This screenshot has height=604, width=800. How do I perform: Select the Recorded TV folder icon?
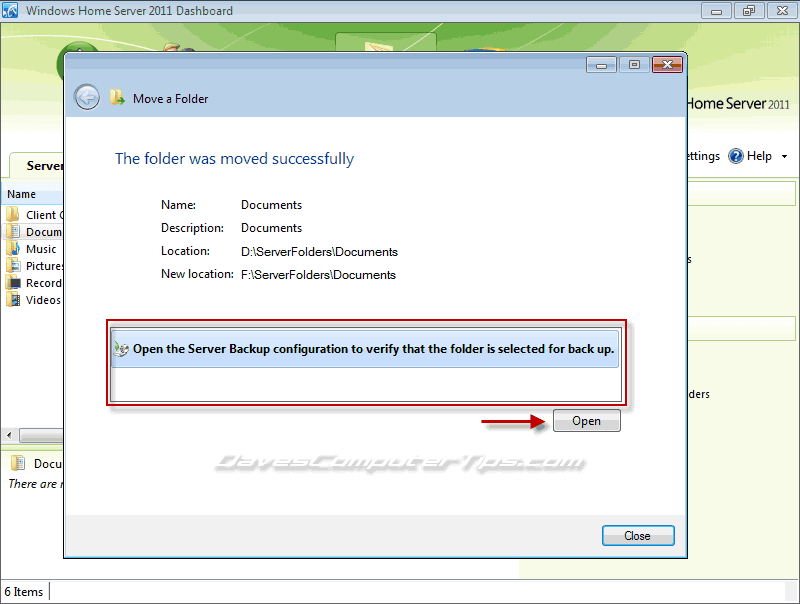click(x=13, y=283)
